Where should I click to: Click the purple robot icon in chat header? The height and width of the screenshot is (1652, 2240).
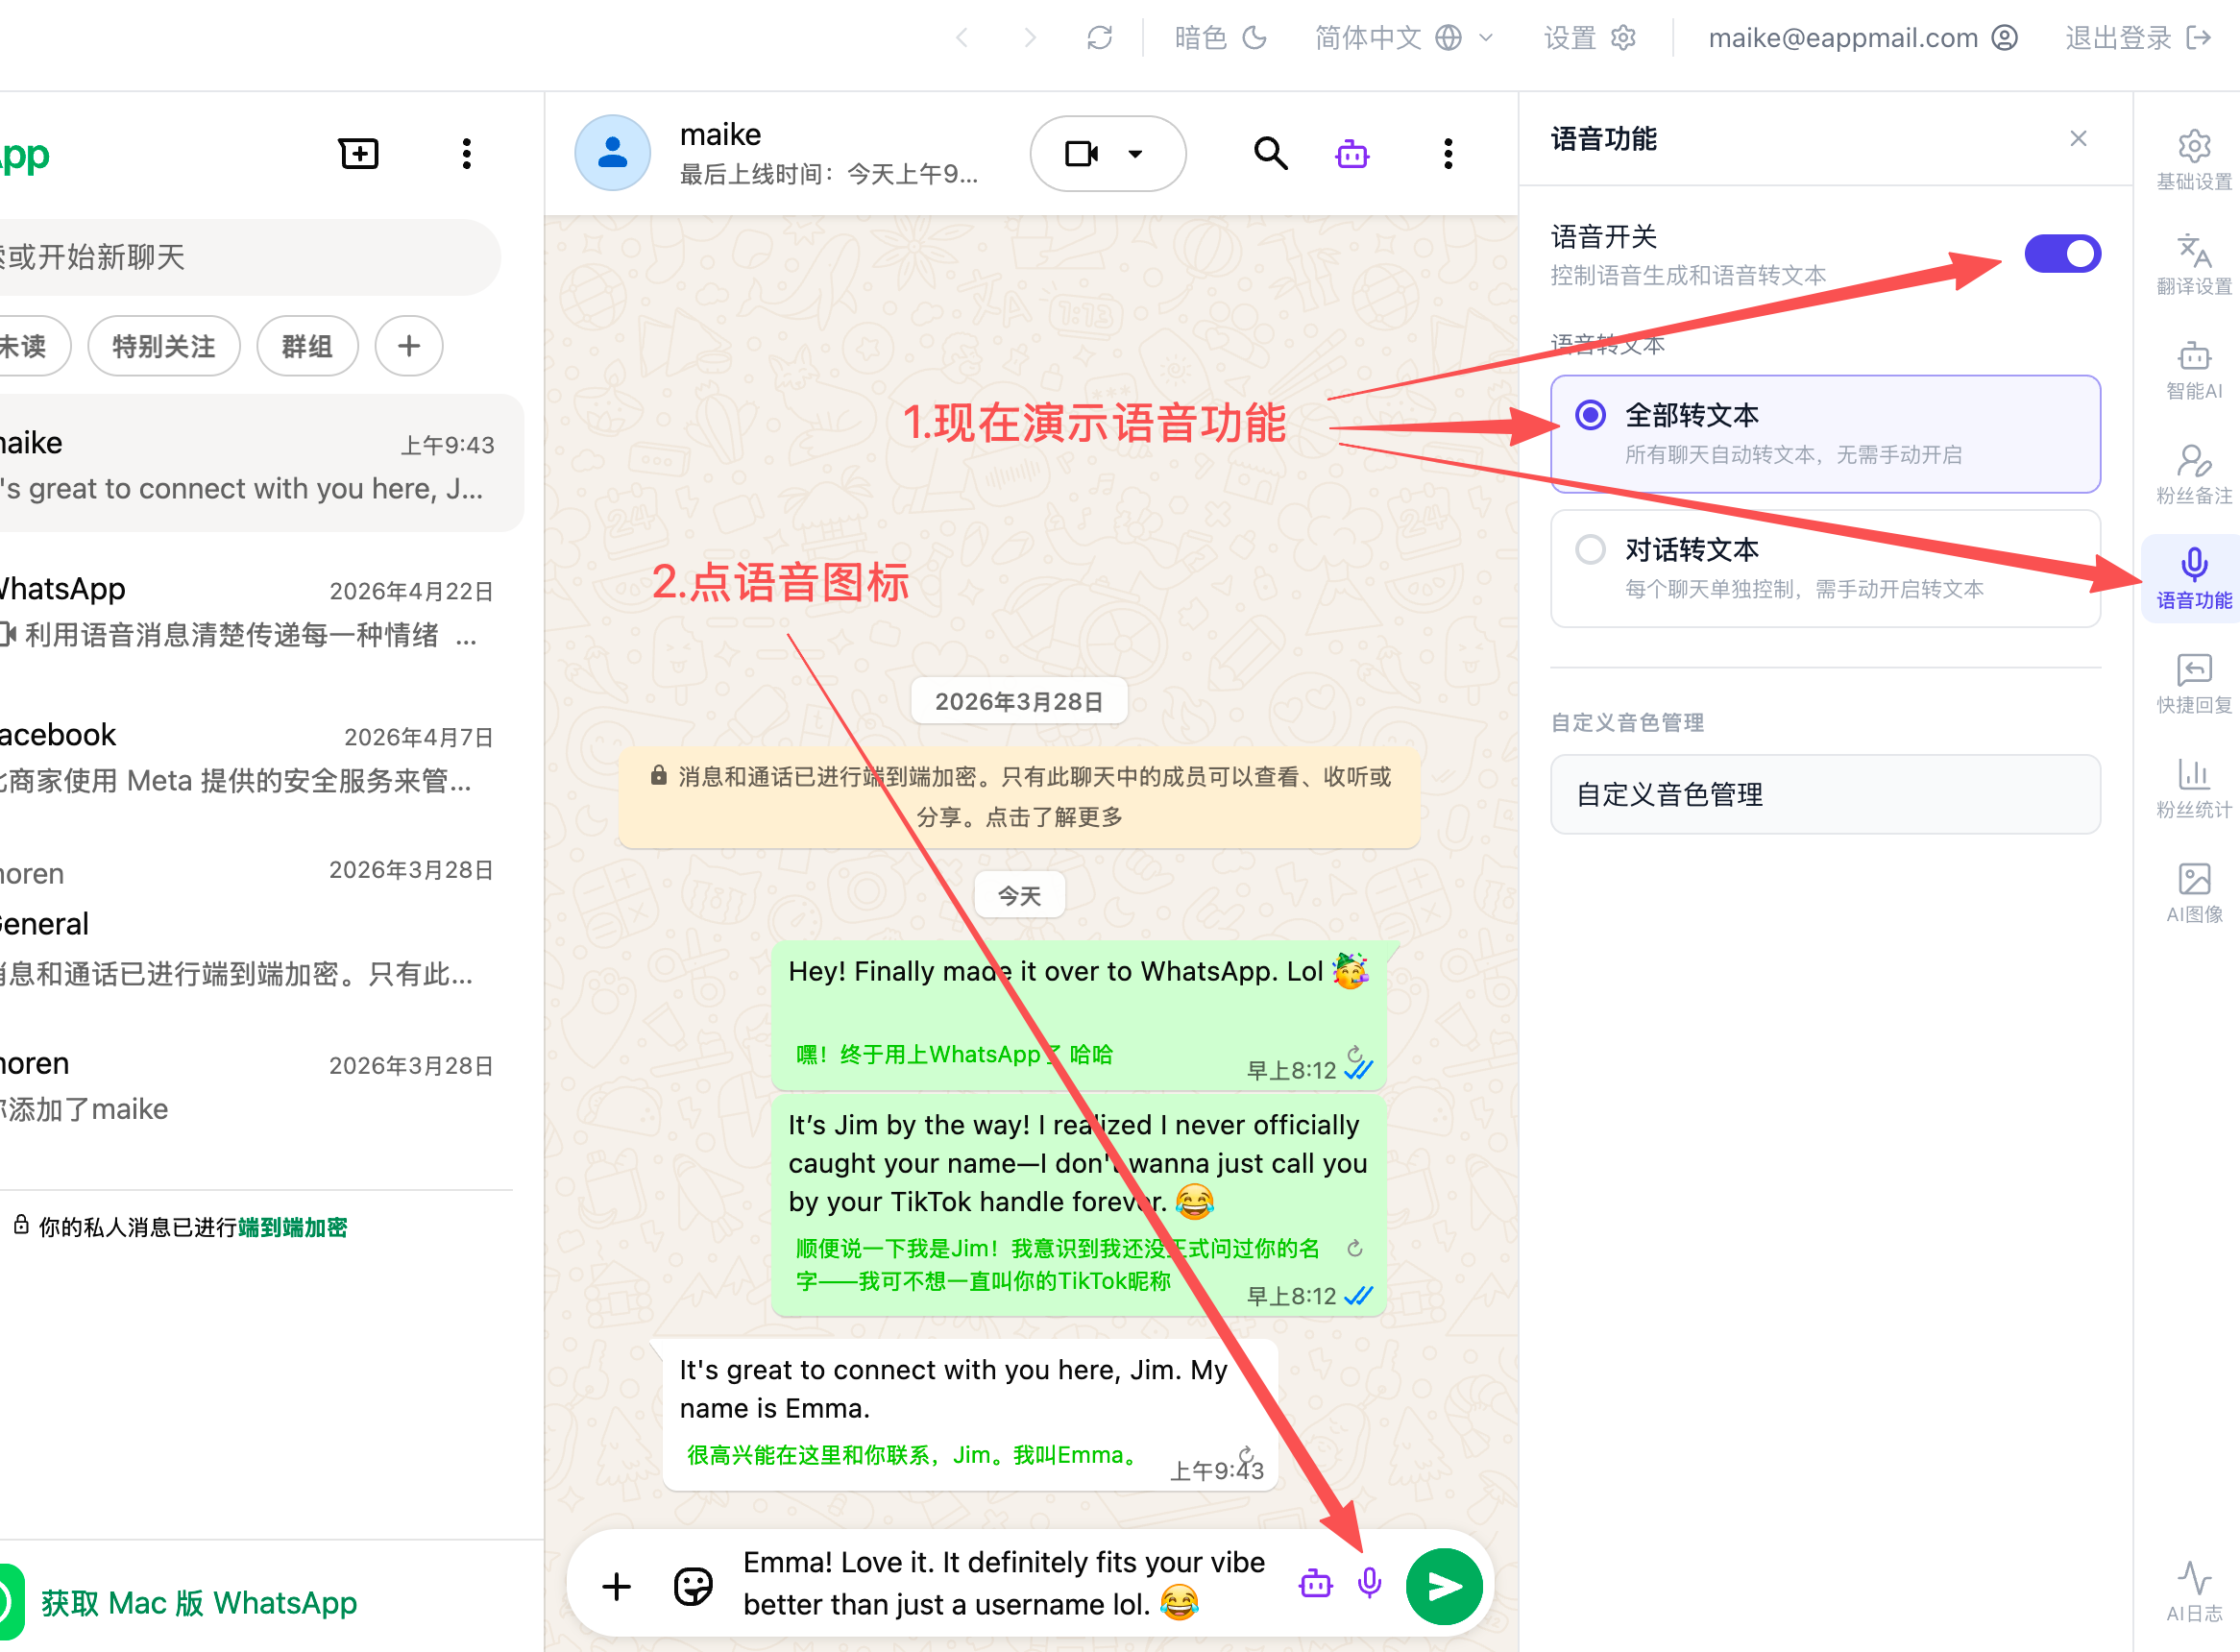(1352, 153)
